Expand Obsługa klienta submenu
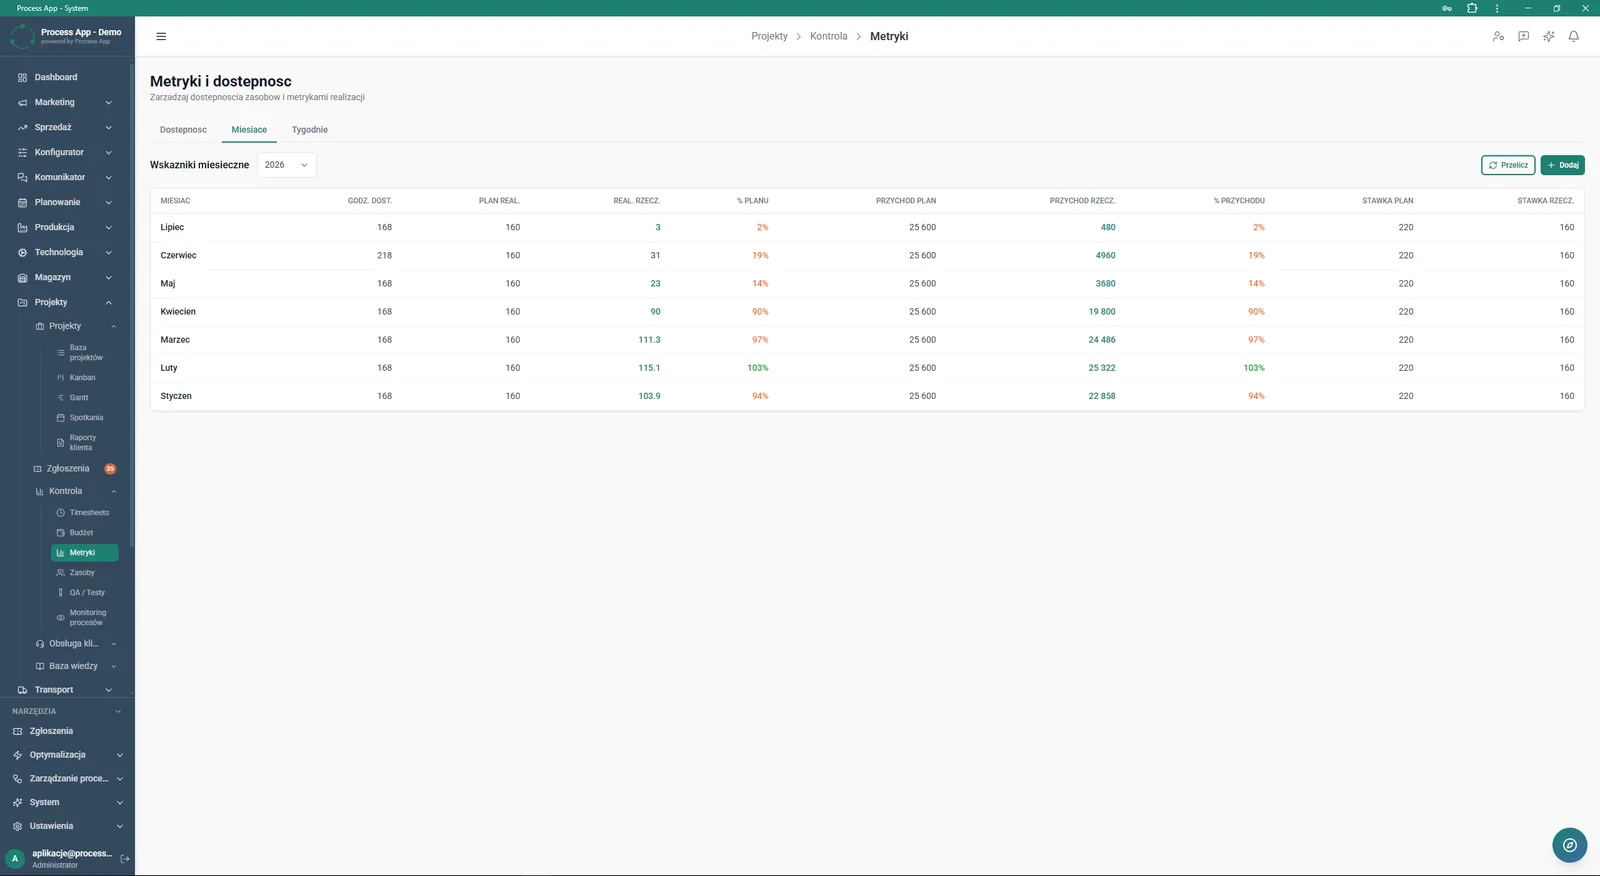This screenshot has height=876, width=1600. point(74,644)
